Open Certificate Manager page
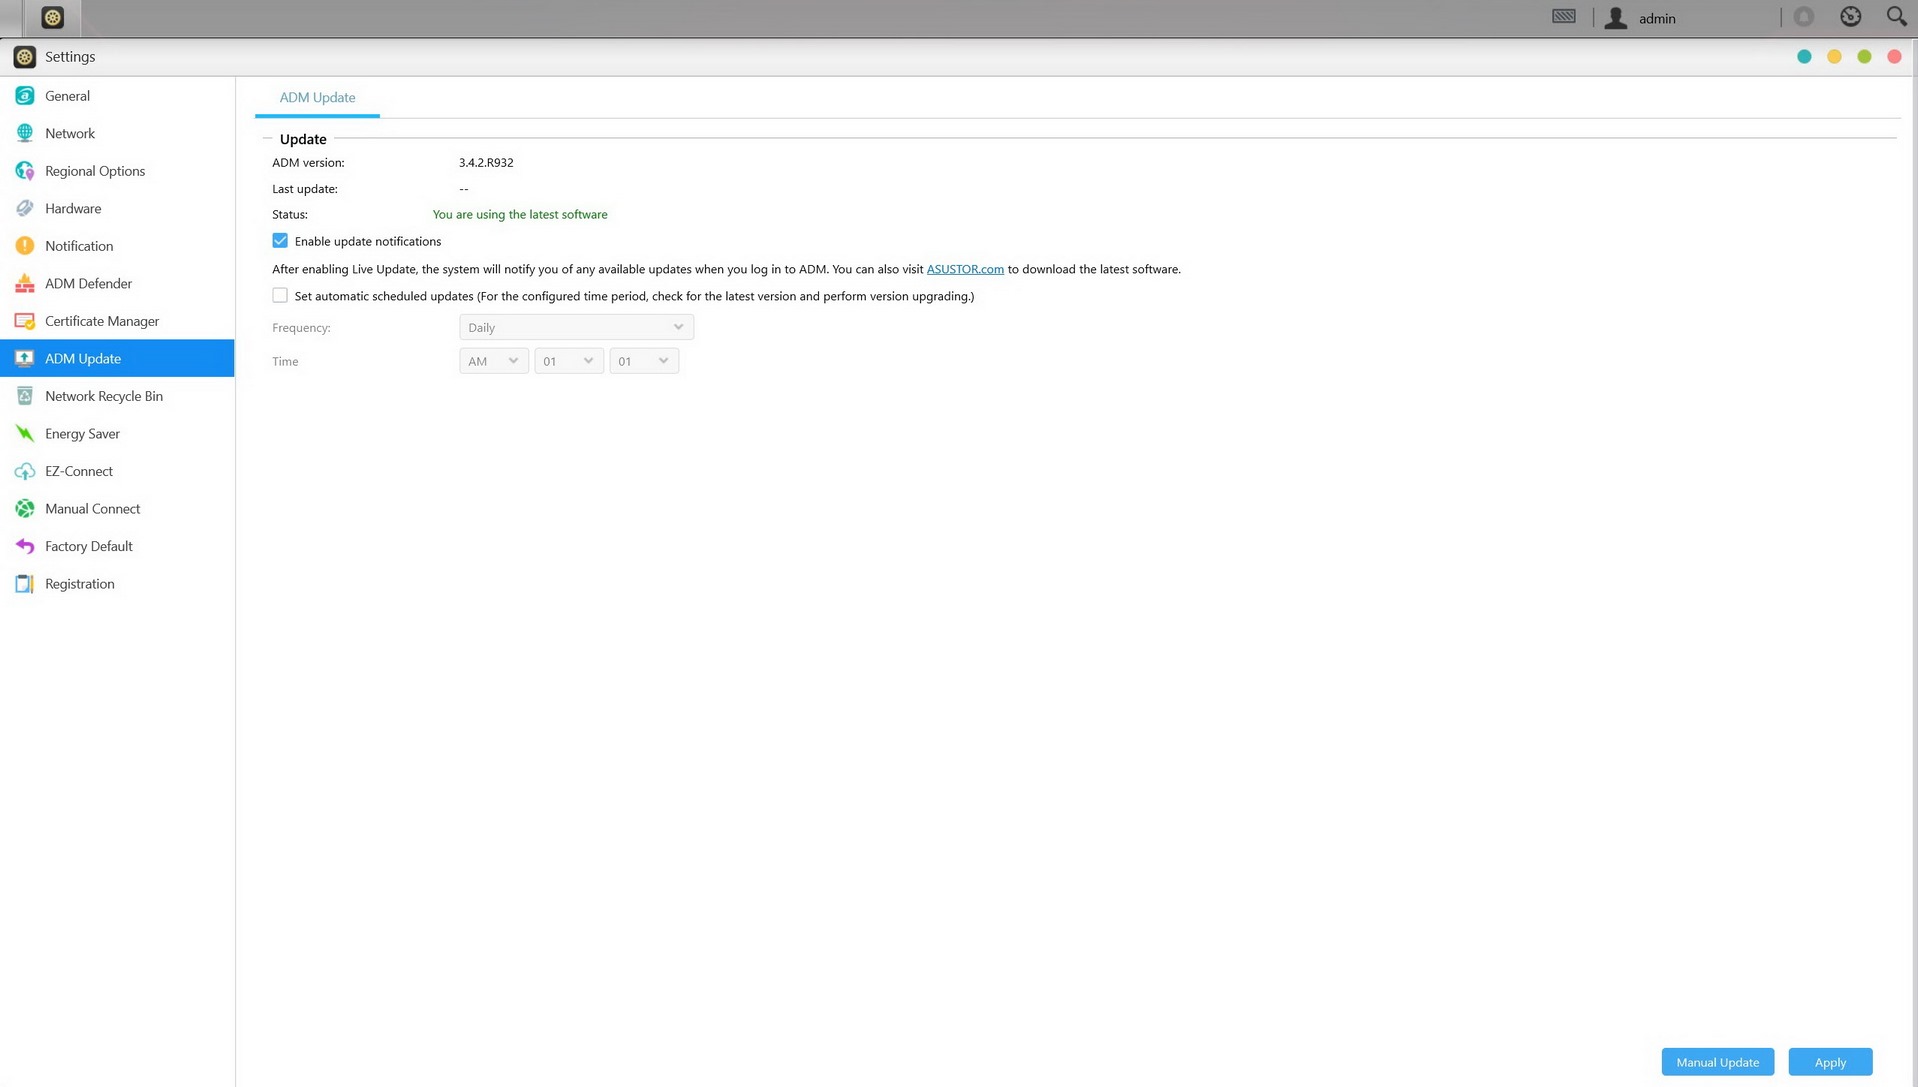The height and width of the screenshot is (1087, 1918). point(117,321)
